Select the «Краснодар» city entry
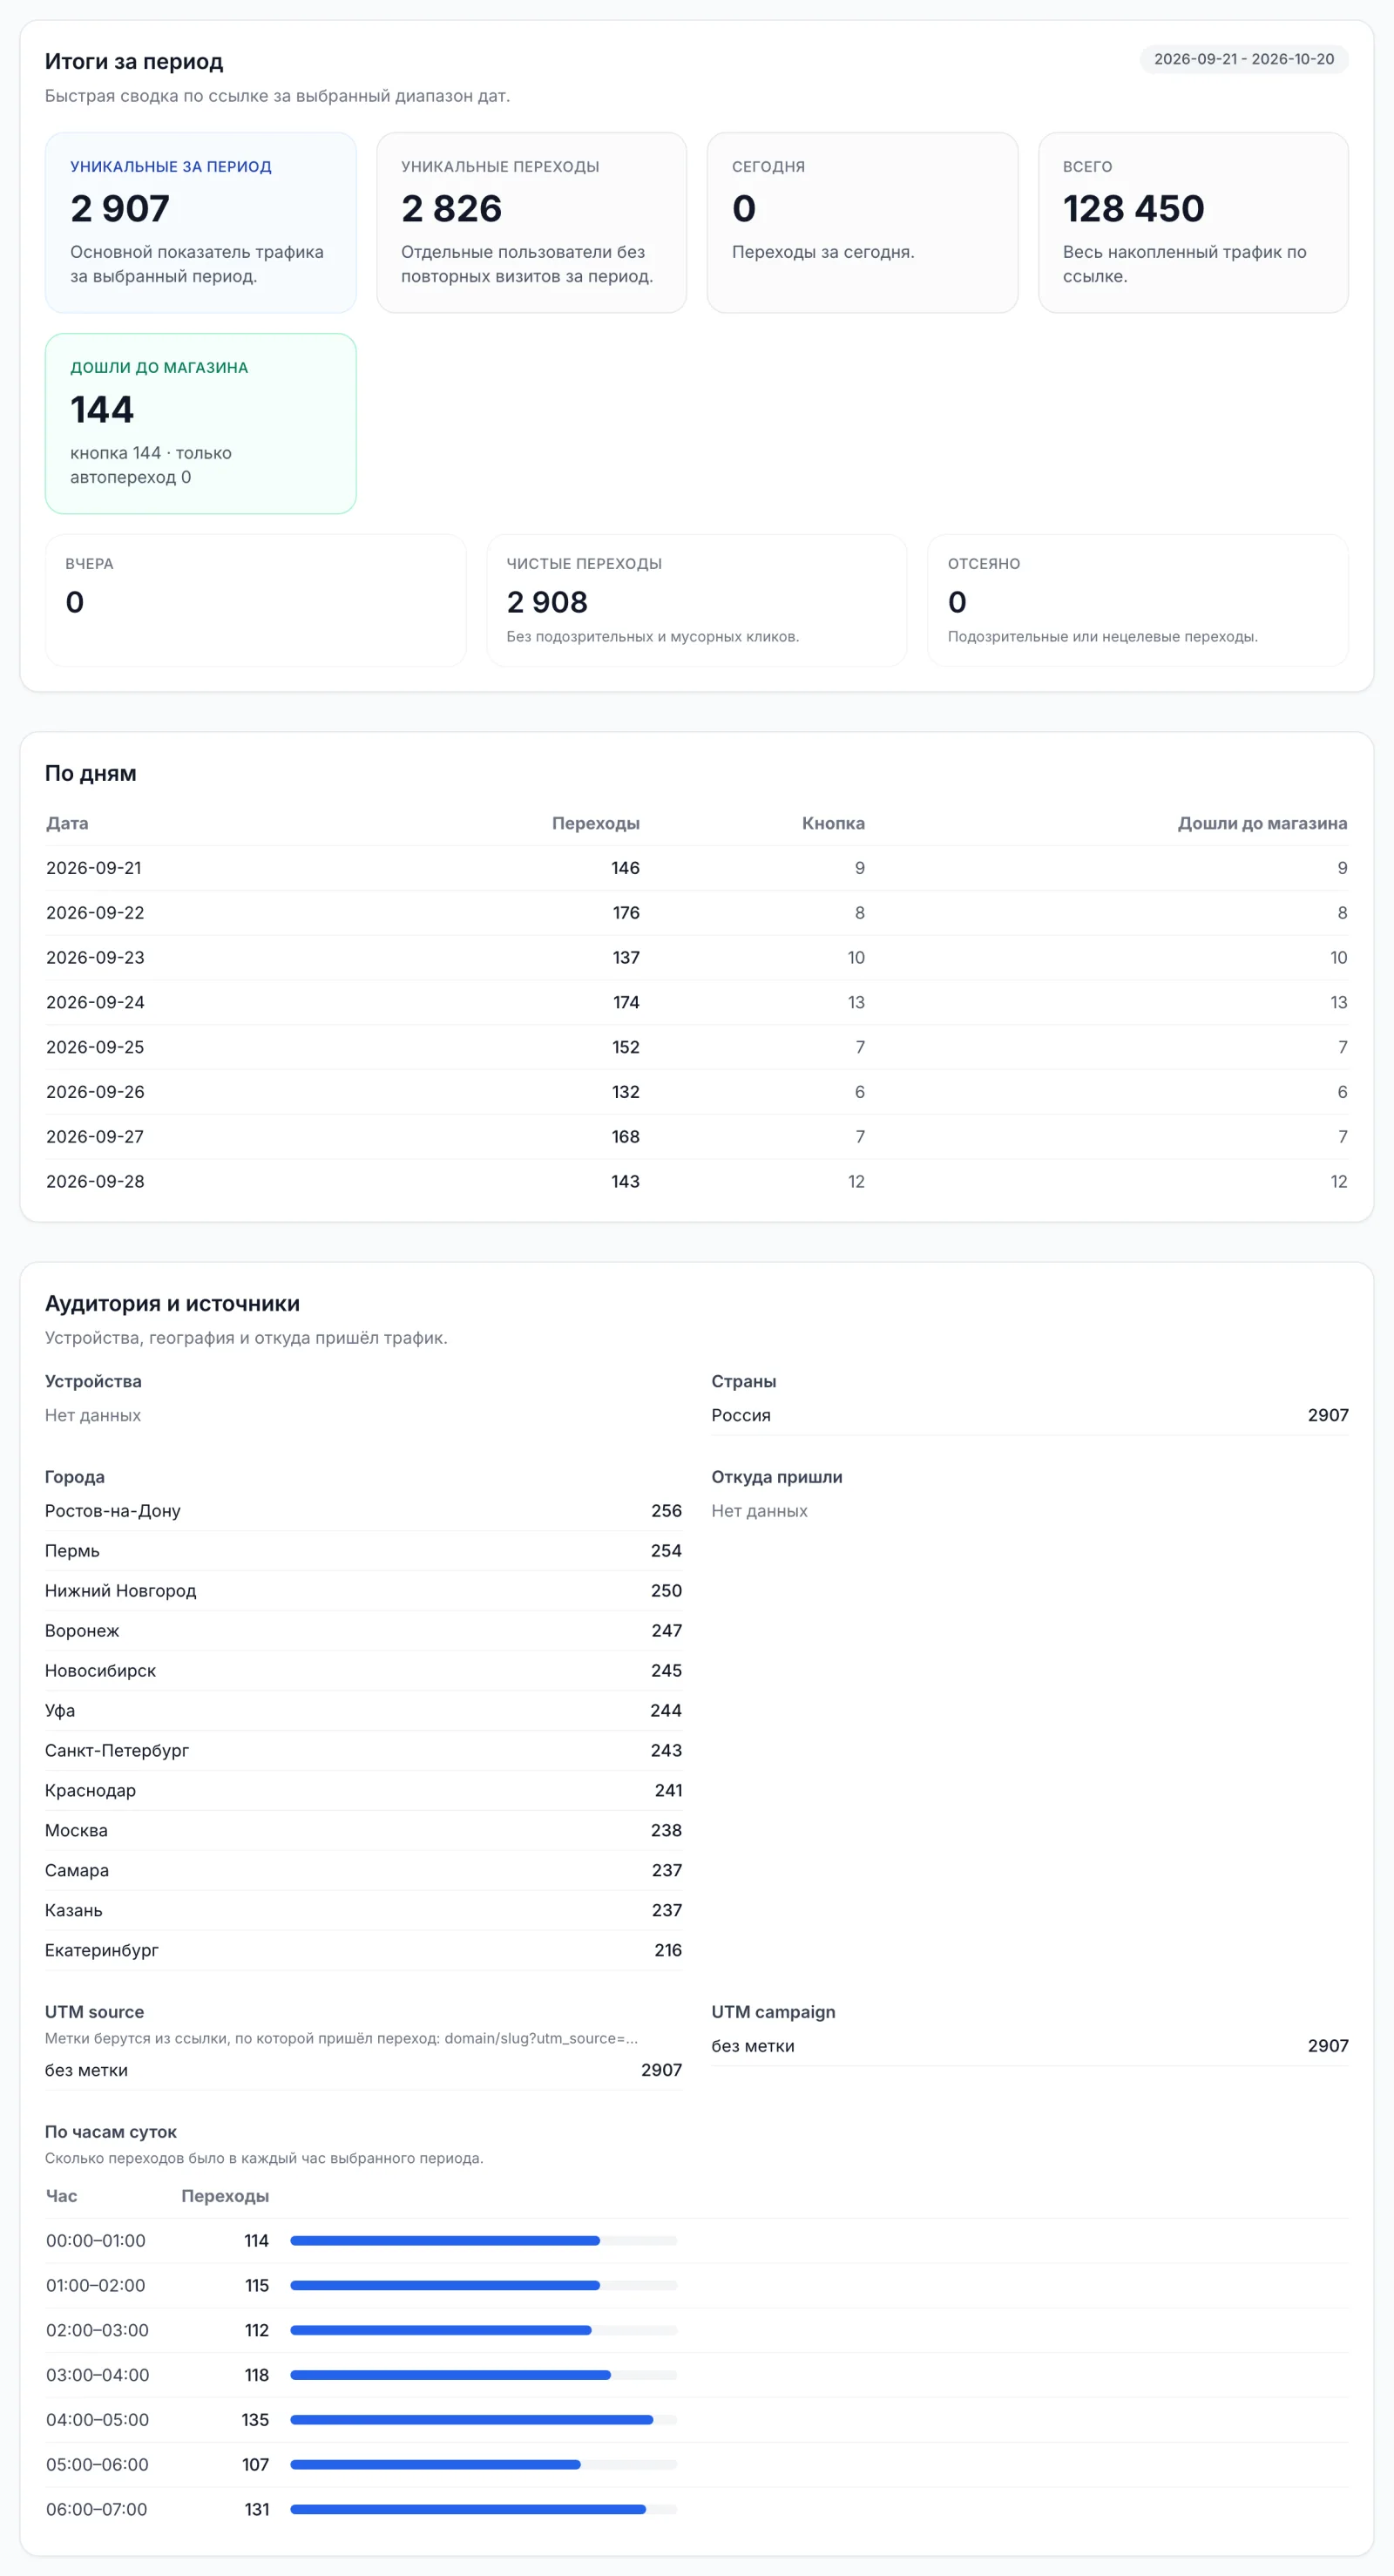Viewport: 1394px width, 2576px height. 363,1791
